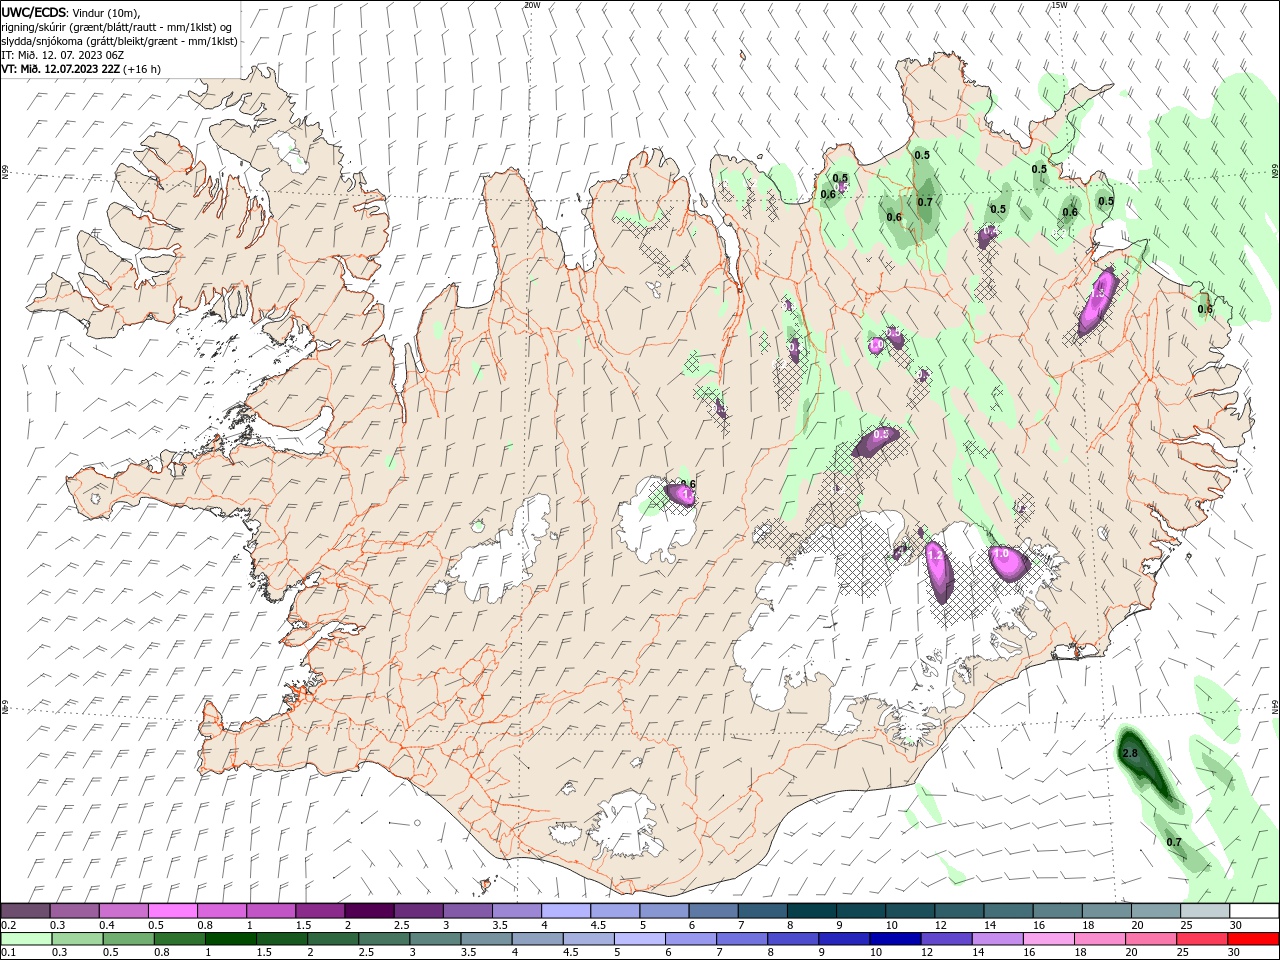Screen dimensions: 1280x960
Task: Choose the darkest green 1 rain scale swatch
Action: (x=231, y=939)
